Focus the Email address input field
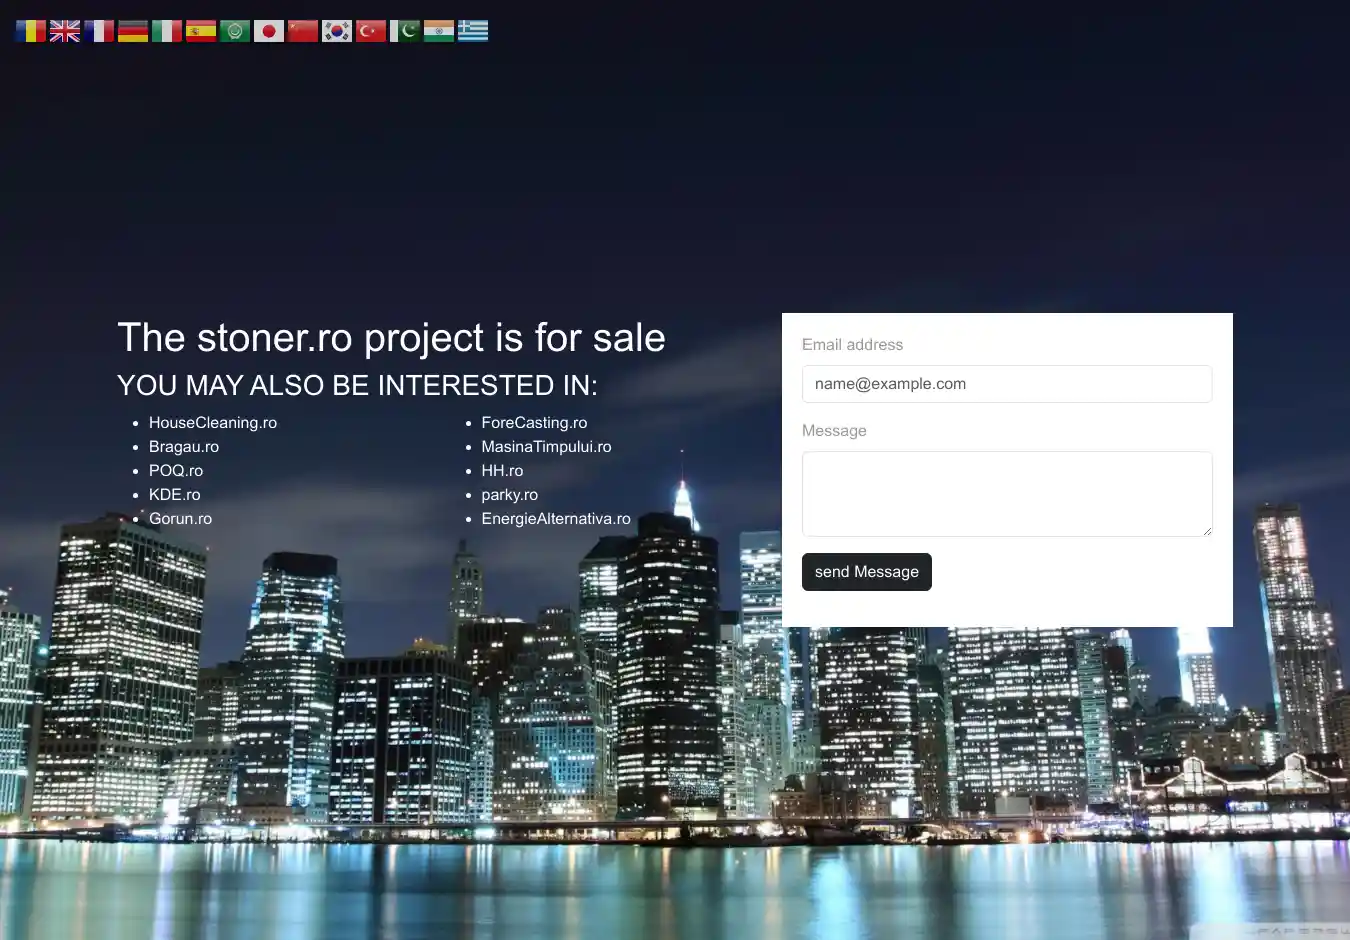Screen dimensions: 1350x940 (1006, 384)
